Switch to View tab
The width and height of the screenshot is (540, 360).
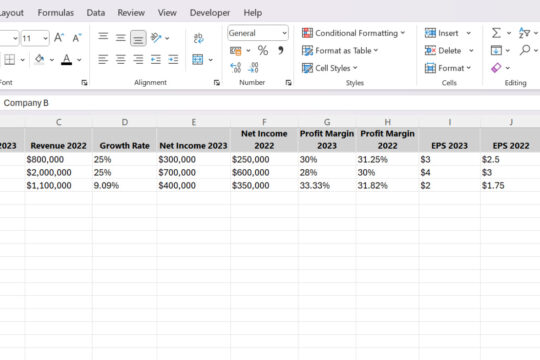(x=167, y=13)
